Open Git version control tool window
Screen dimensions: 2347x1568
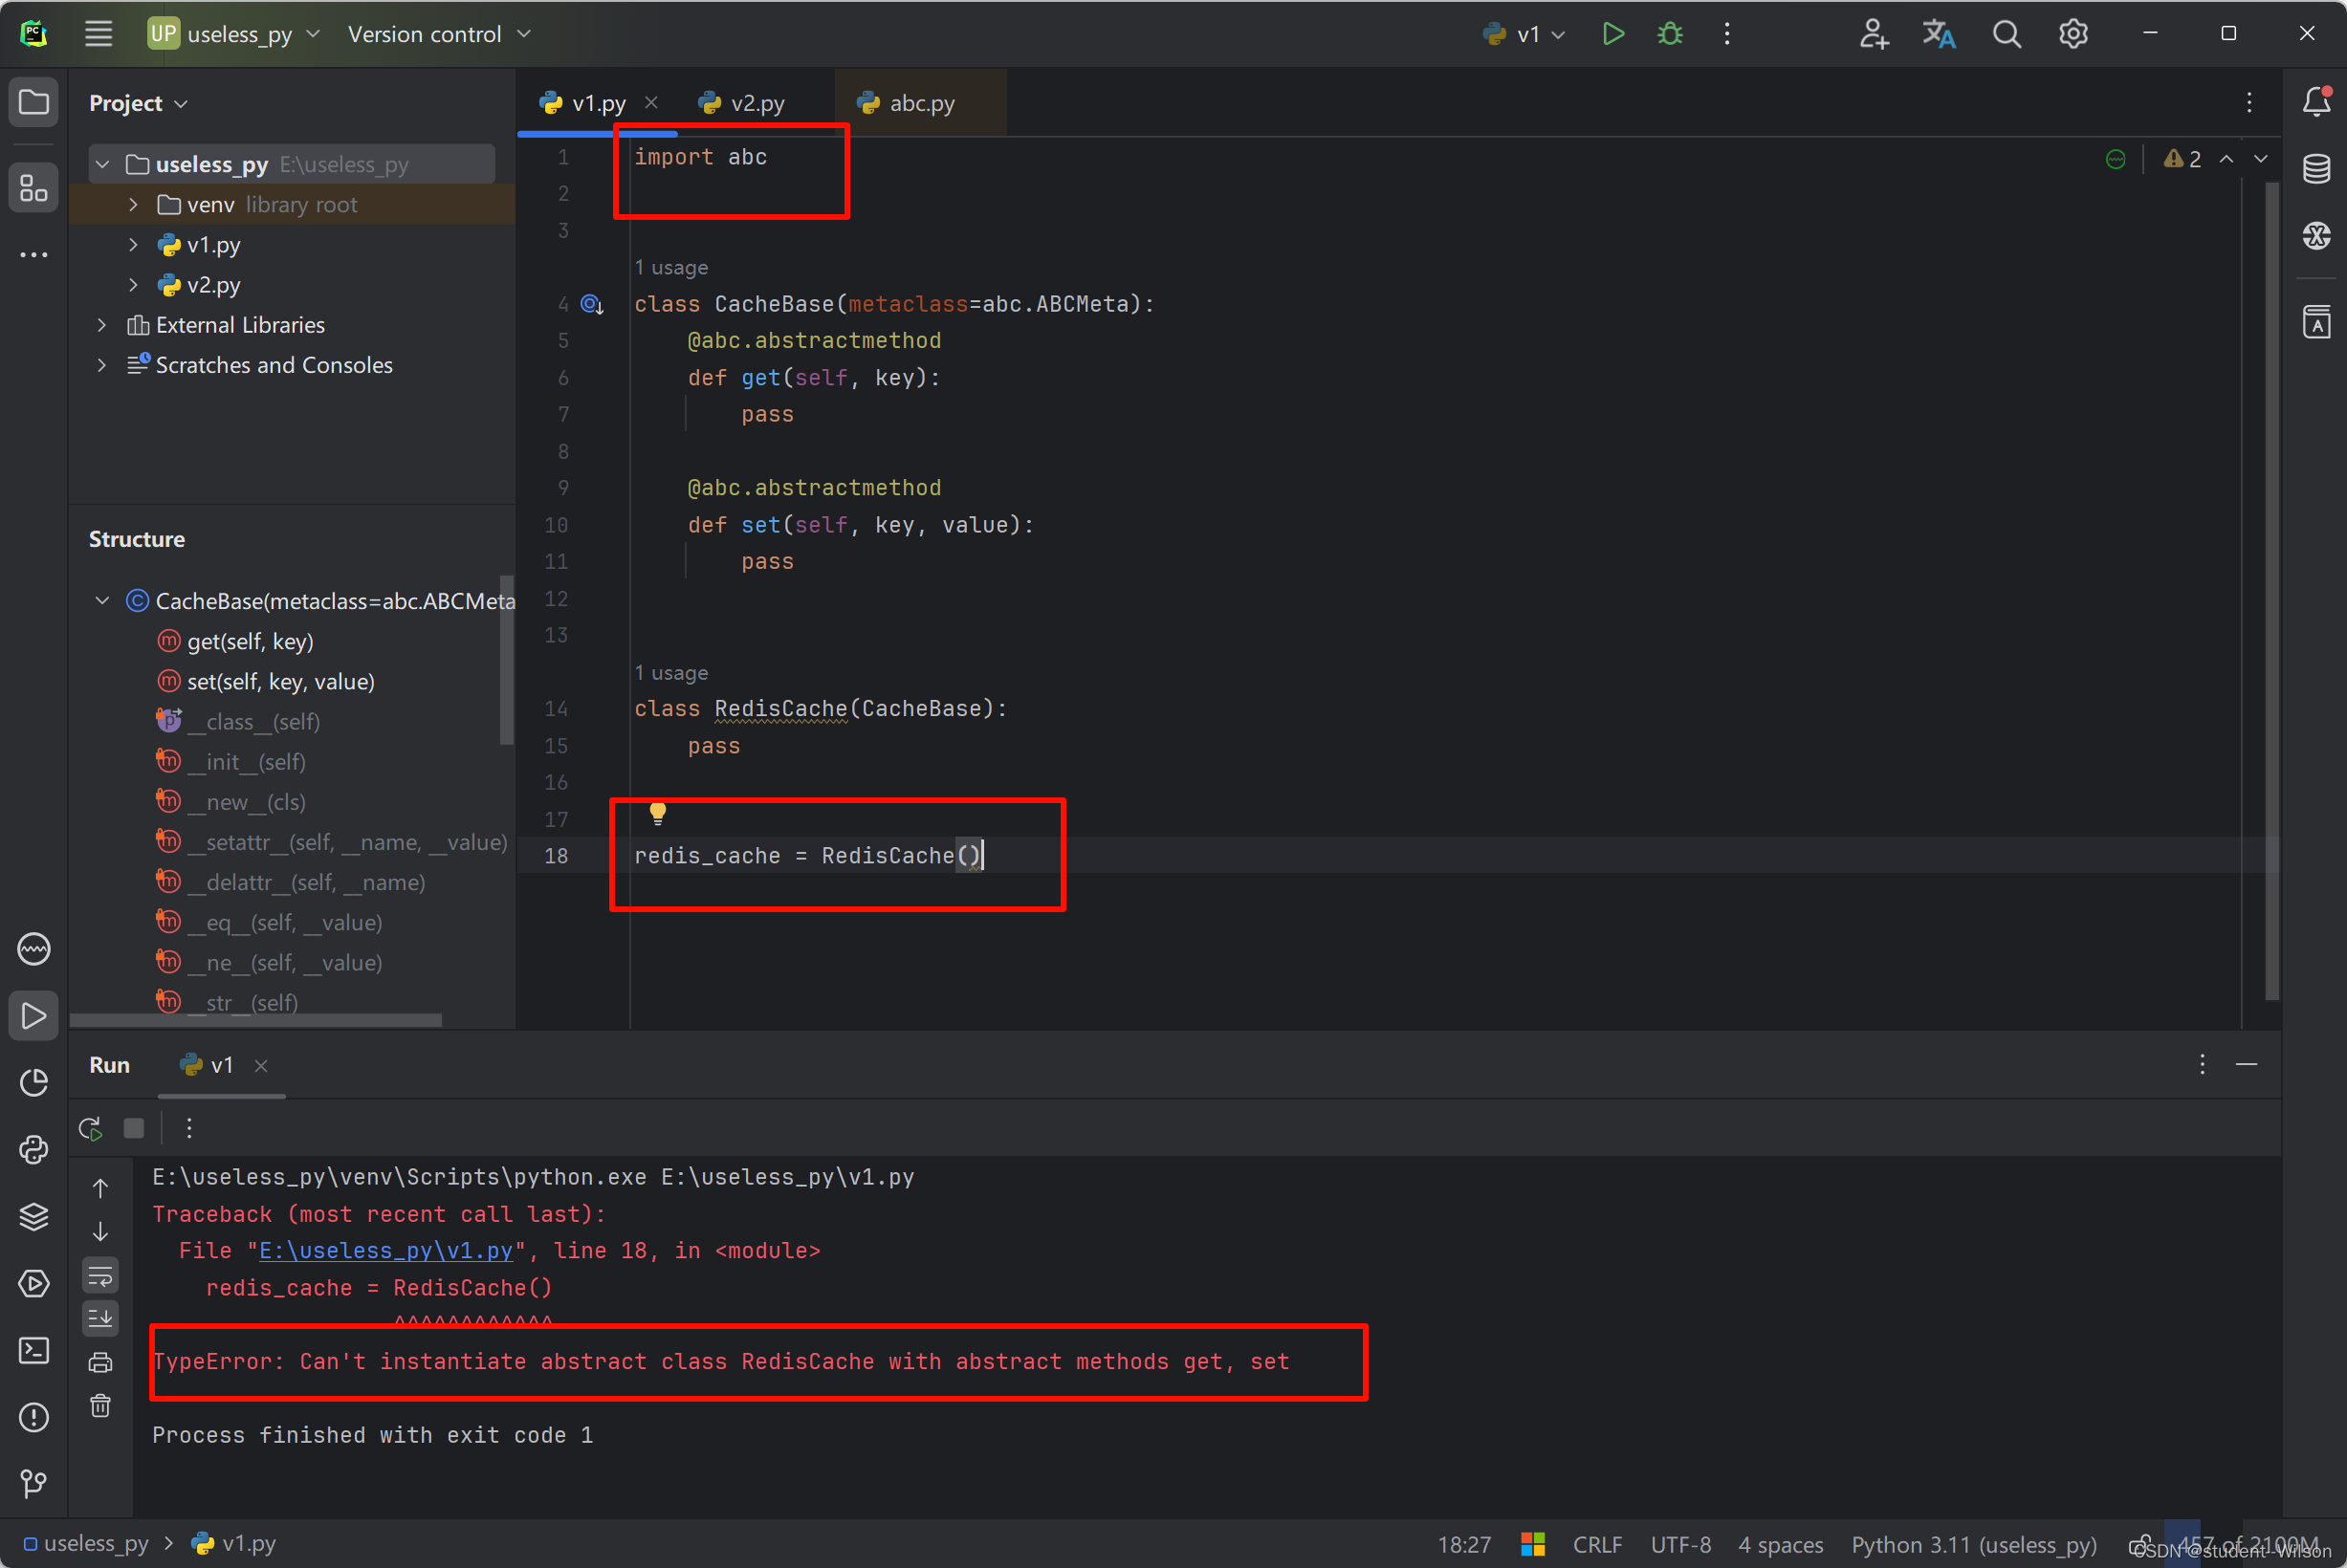[x=34, y=1483]
